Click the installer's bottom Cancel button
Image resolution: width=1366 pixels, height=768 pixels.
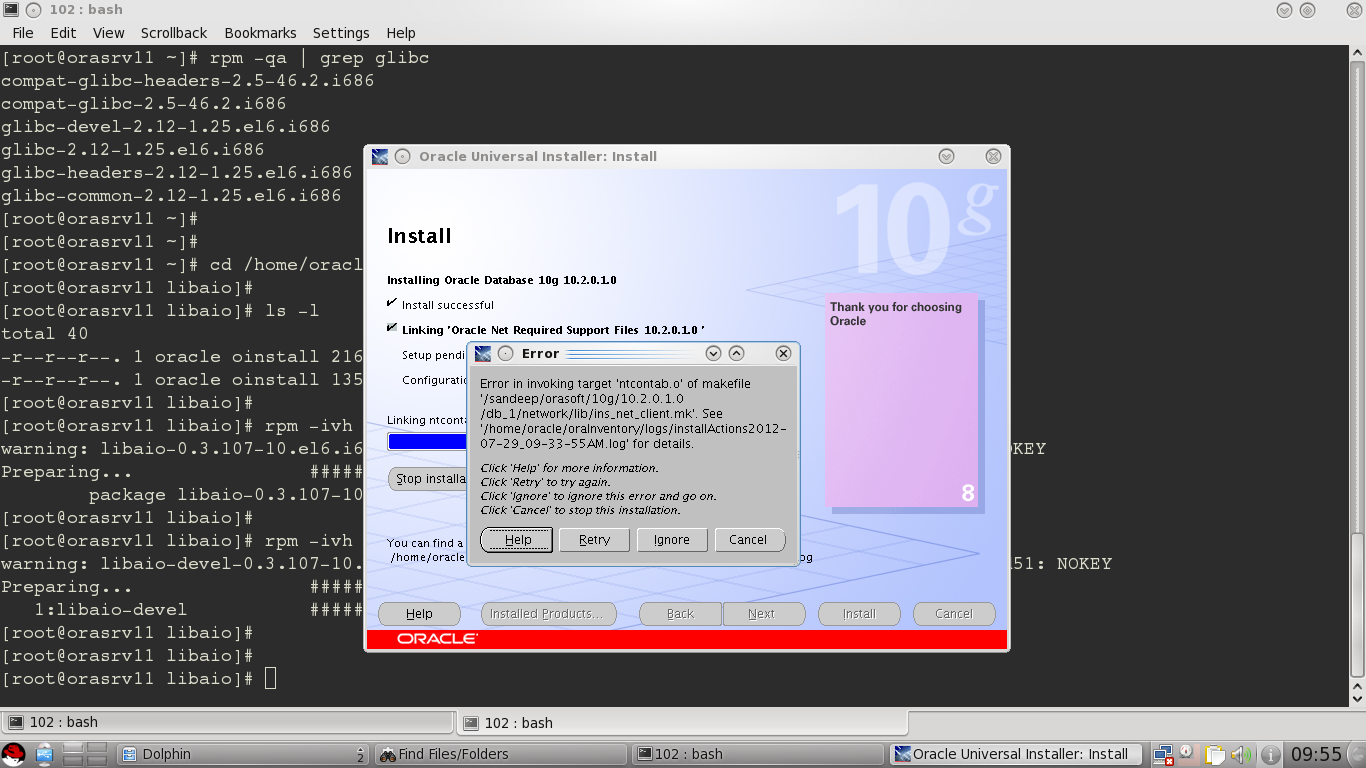[x=953, y=614]
